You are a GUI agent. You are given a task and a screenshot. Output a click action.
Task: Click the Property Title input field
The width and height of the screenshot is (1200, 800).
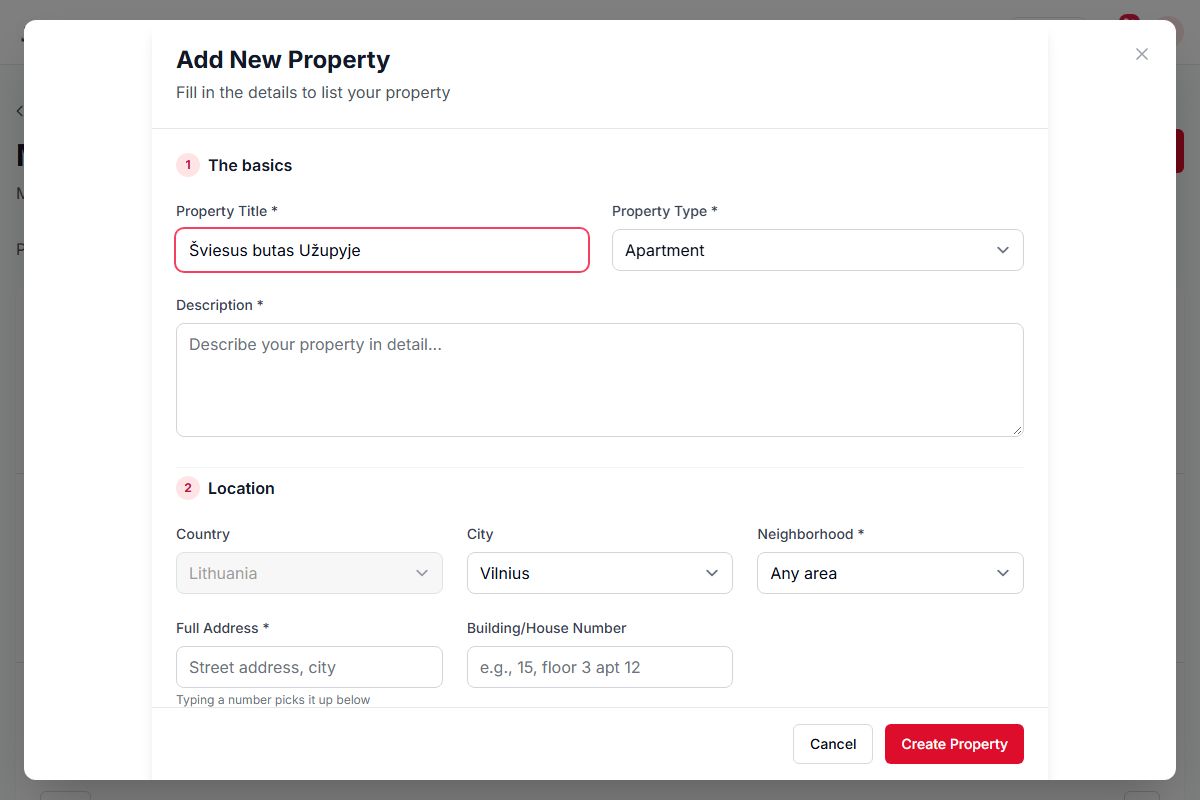click(382, 250)
